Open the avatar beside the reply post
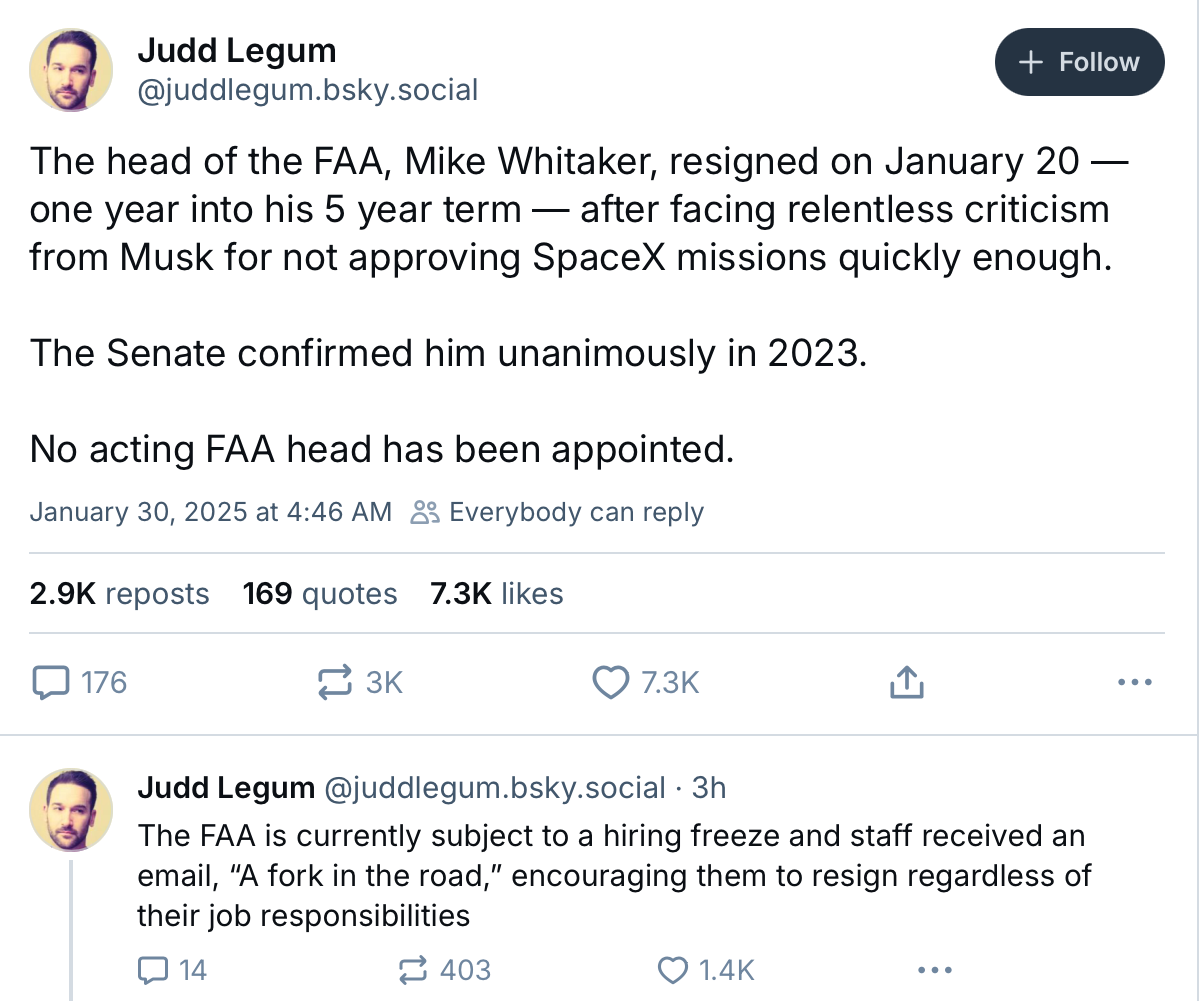This screenshot has height=1001, width=1201. click(71, 809)
